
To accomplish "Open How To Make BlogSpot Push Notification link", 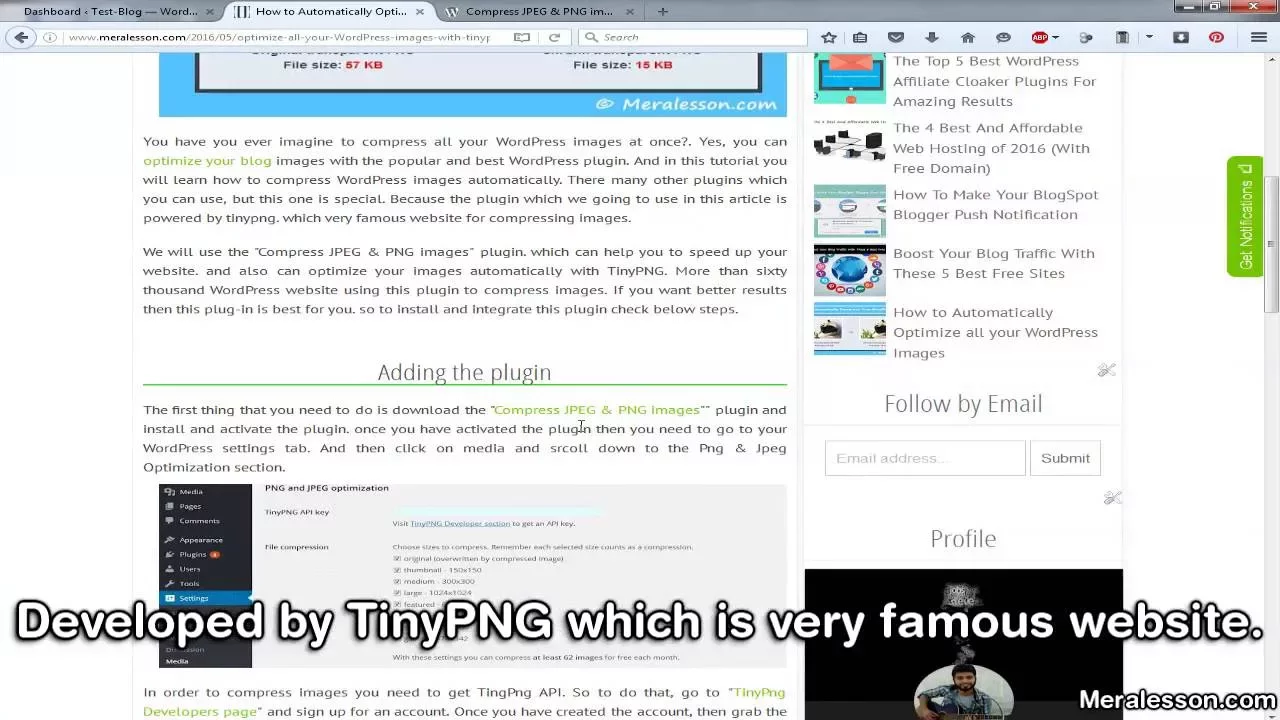I will point(995,204).
